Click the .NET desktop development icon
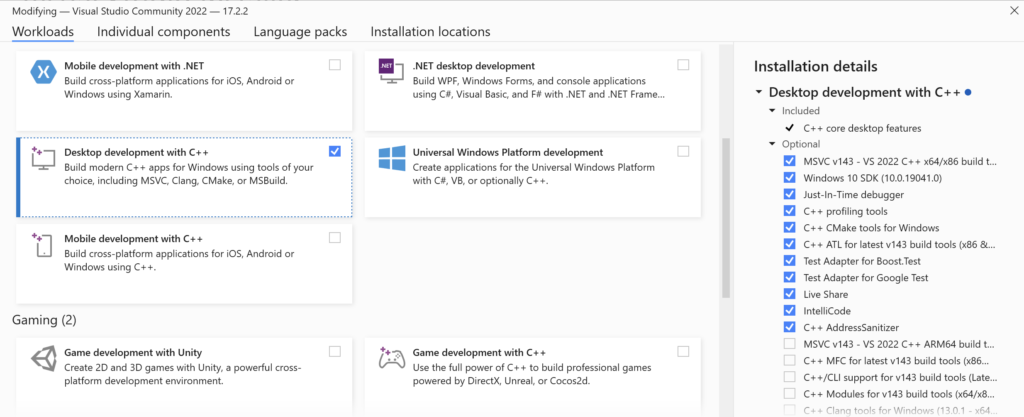1024x417 pixels. (392, 72)
